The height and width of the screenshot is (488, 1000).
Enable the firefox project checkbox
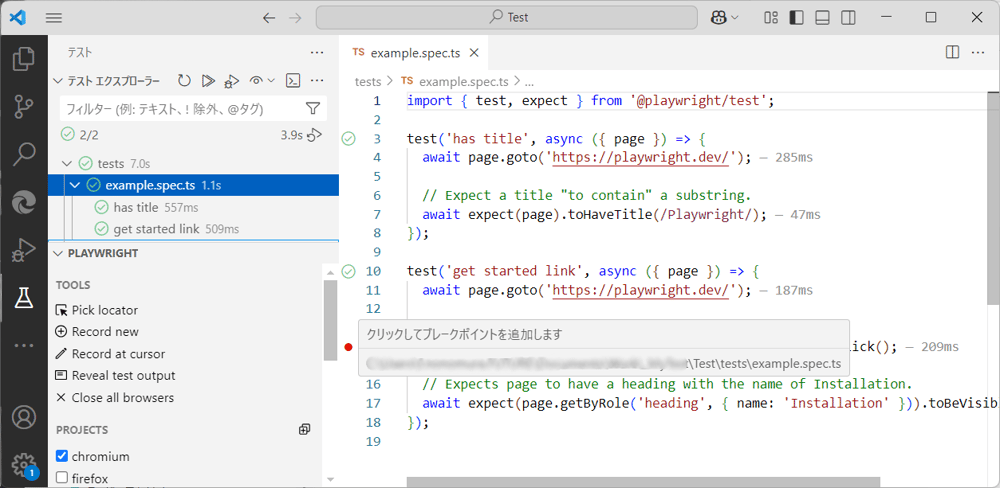click(x=62, y=477)
